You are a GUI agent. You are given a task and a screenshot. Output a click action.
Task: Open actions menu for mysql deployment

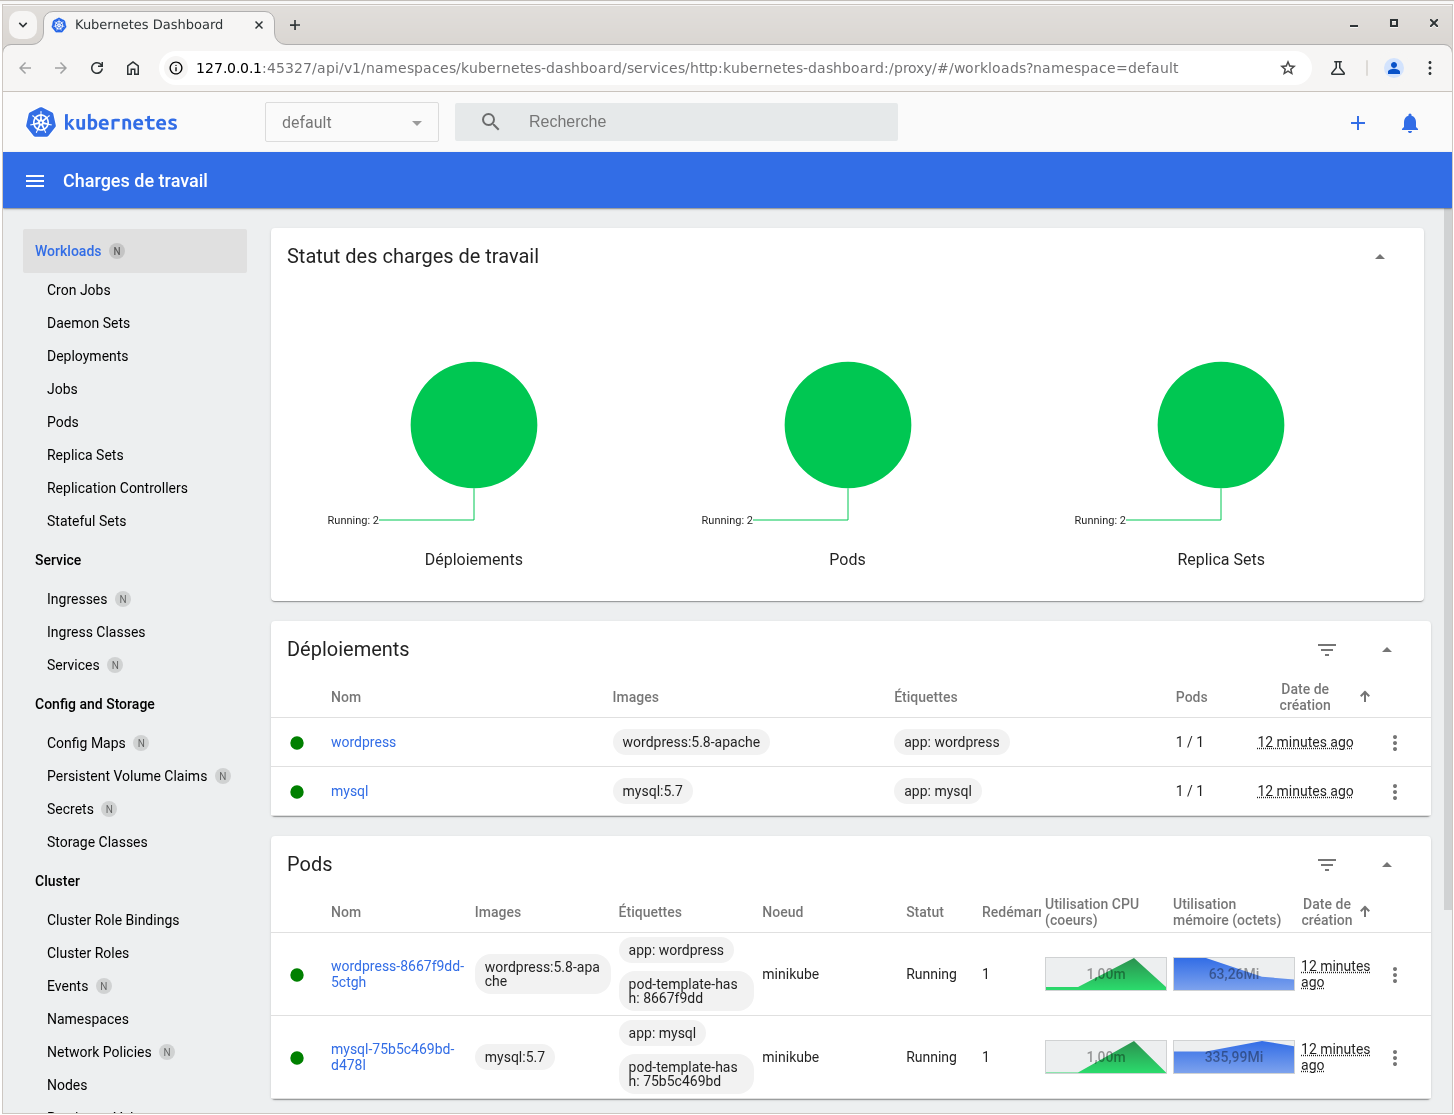coord(1395,791)
